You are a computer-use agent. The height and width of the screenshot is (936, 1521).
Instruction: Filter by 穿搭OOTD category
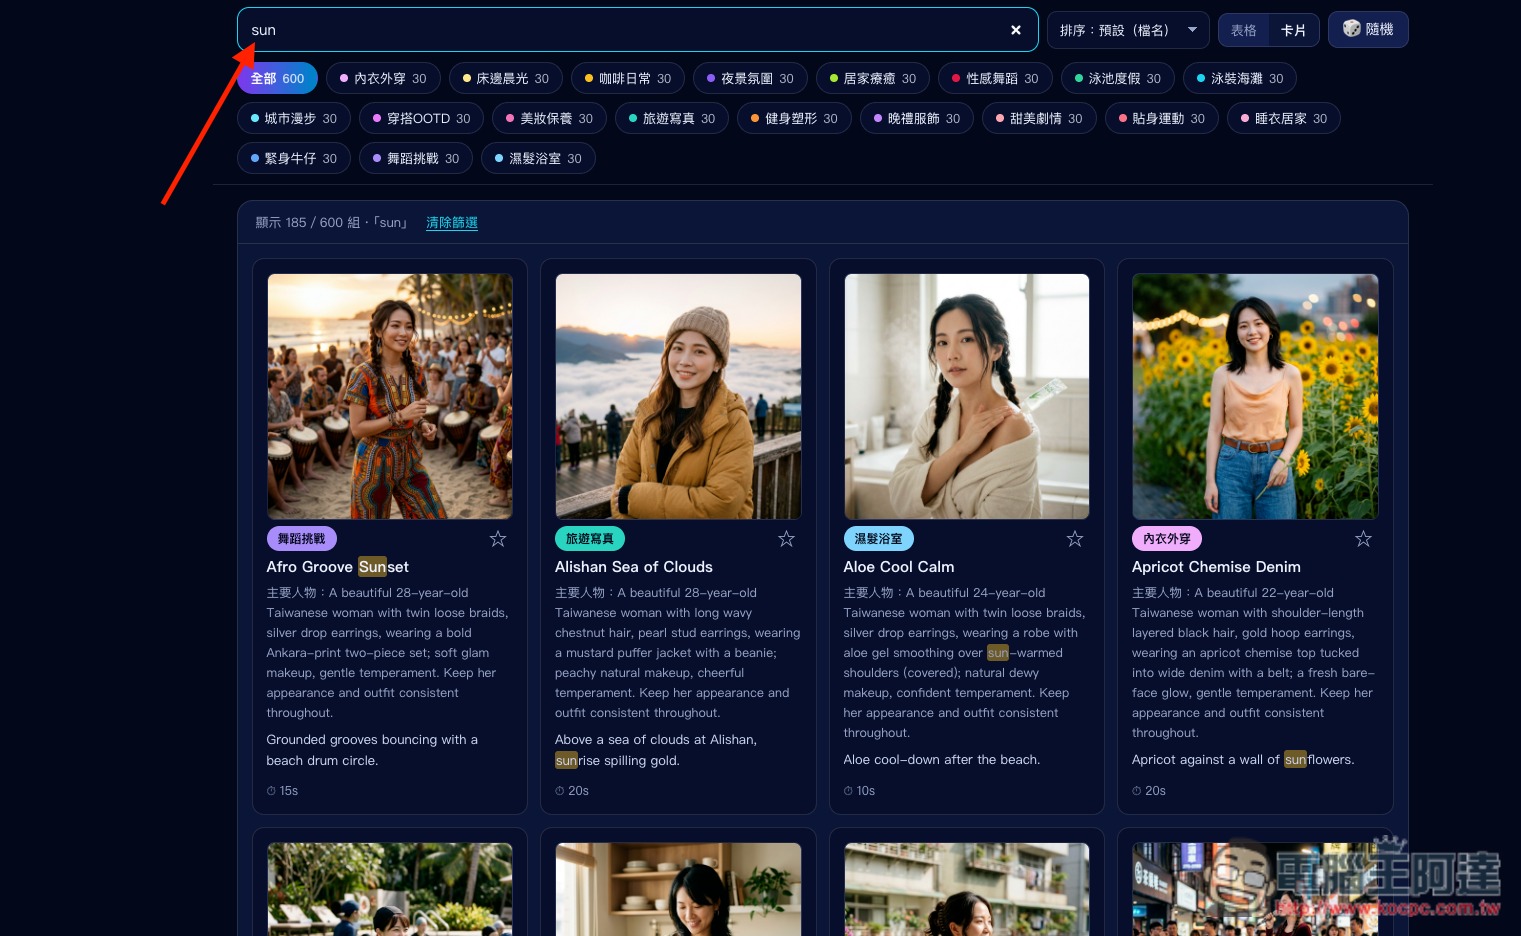coord(421,118)
